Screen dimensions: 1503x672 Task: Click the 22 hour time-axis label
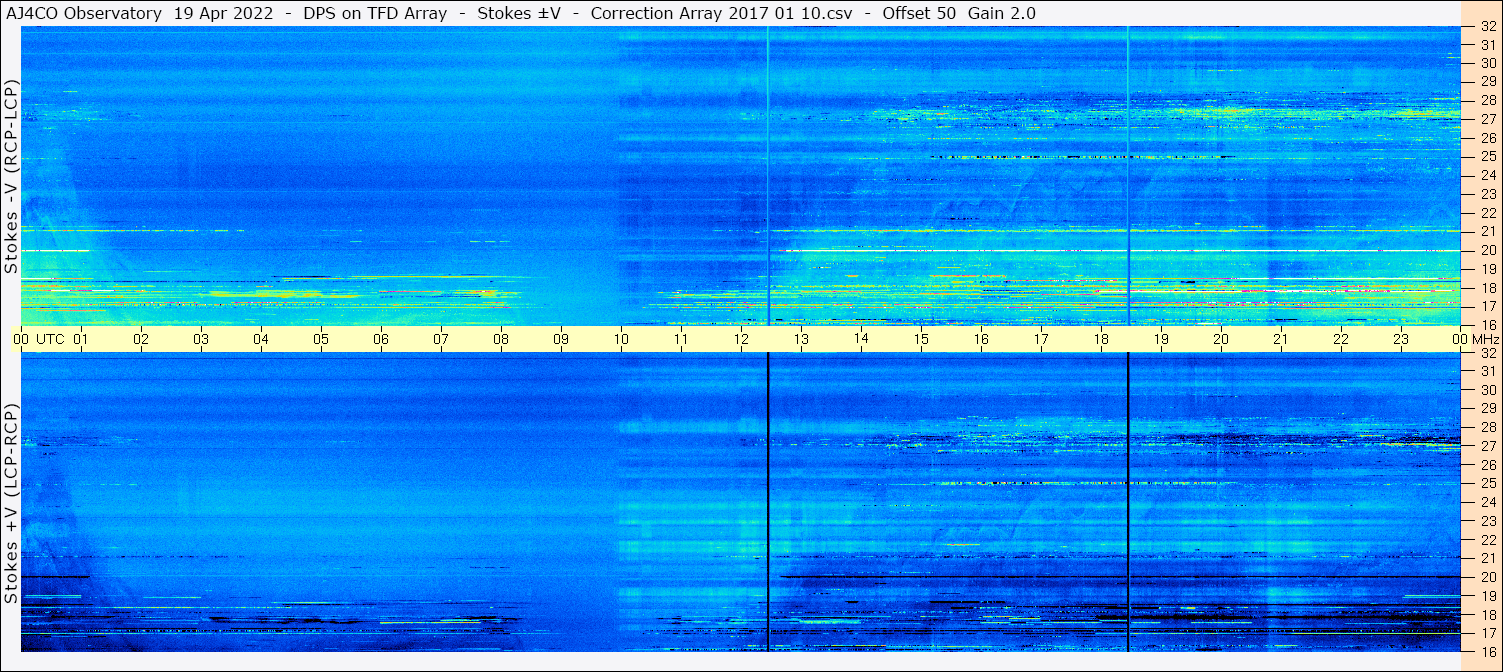(x=1341, y=339)
